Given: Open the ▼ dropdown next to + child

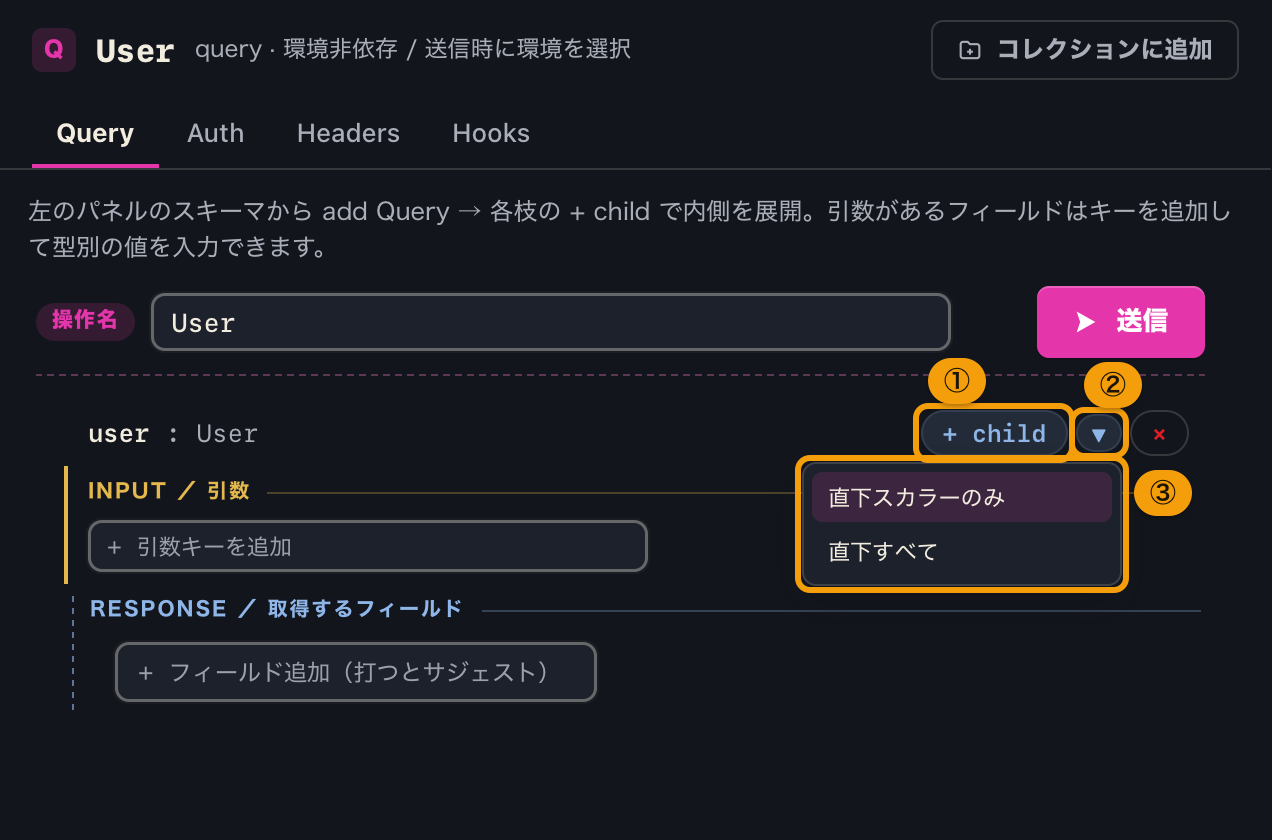Looking at the screenshot, I should (x=1099, y=434).
